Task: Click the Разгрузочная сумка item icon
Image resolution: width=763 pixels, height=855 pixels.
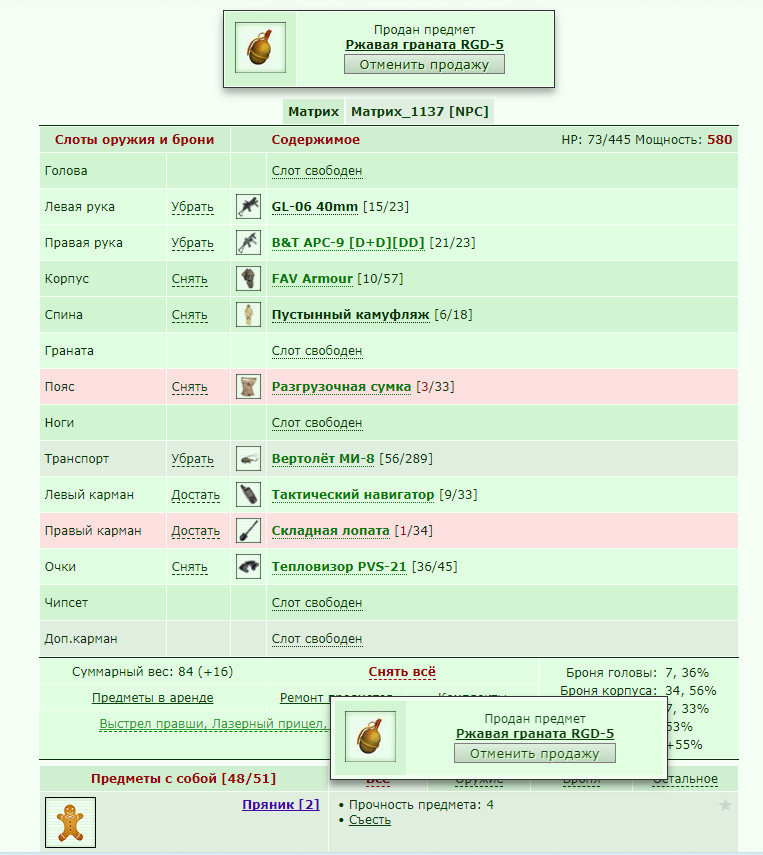Action: click(x=248, y=387)
